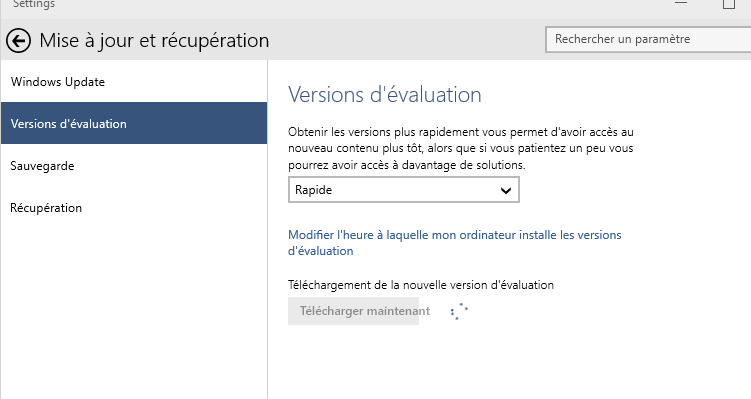Select Versions d'évaluation sidebar item
The image size is (751, 399).
coord(134,123)
